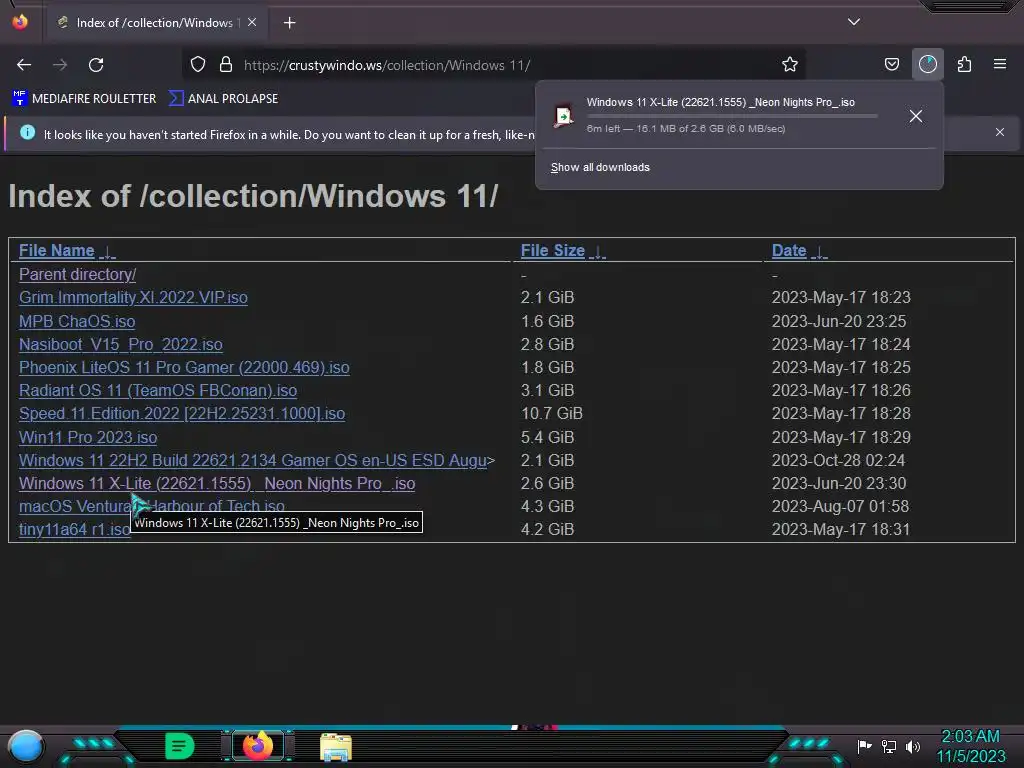Open the Action Center flag tray icon

(x=865, y=746)
